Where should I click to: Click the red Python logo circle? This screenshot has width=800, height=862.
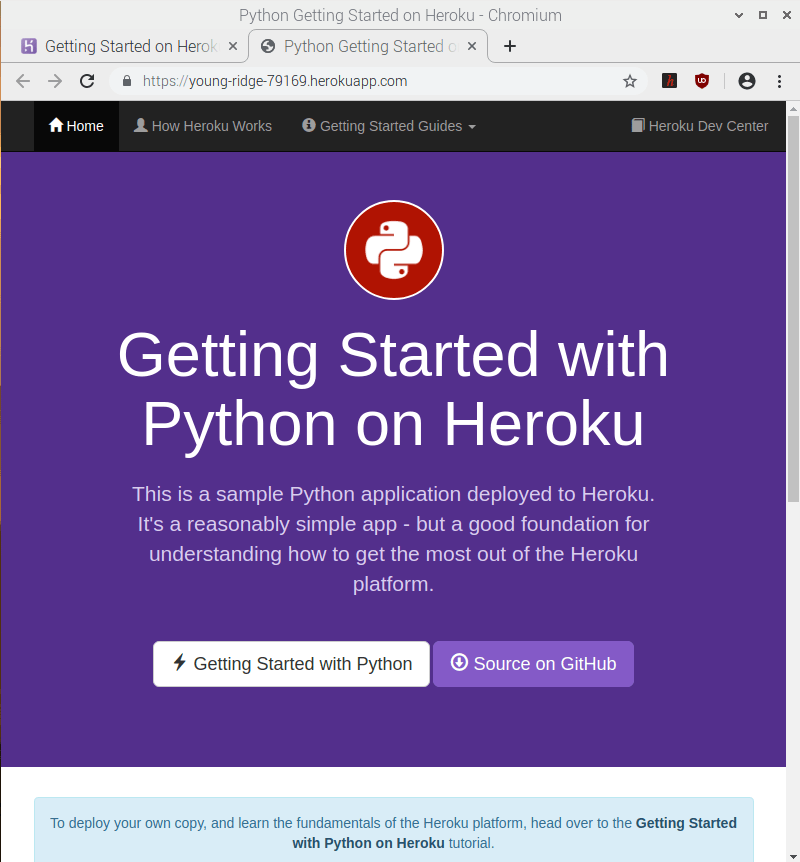click(x=394, y=250)
